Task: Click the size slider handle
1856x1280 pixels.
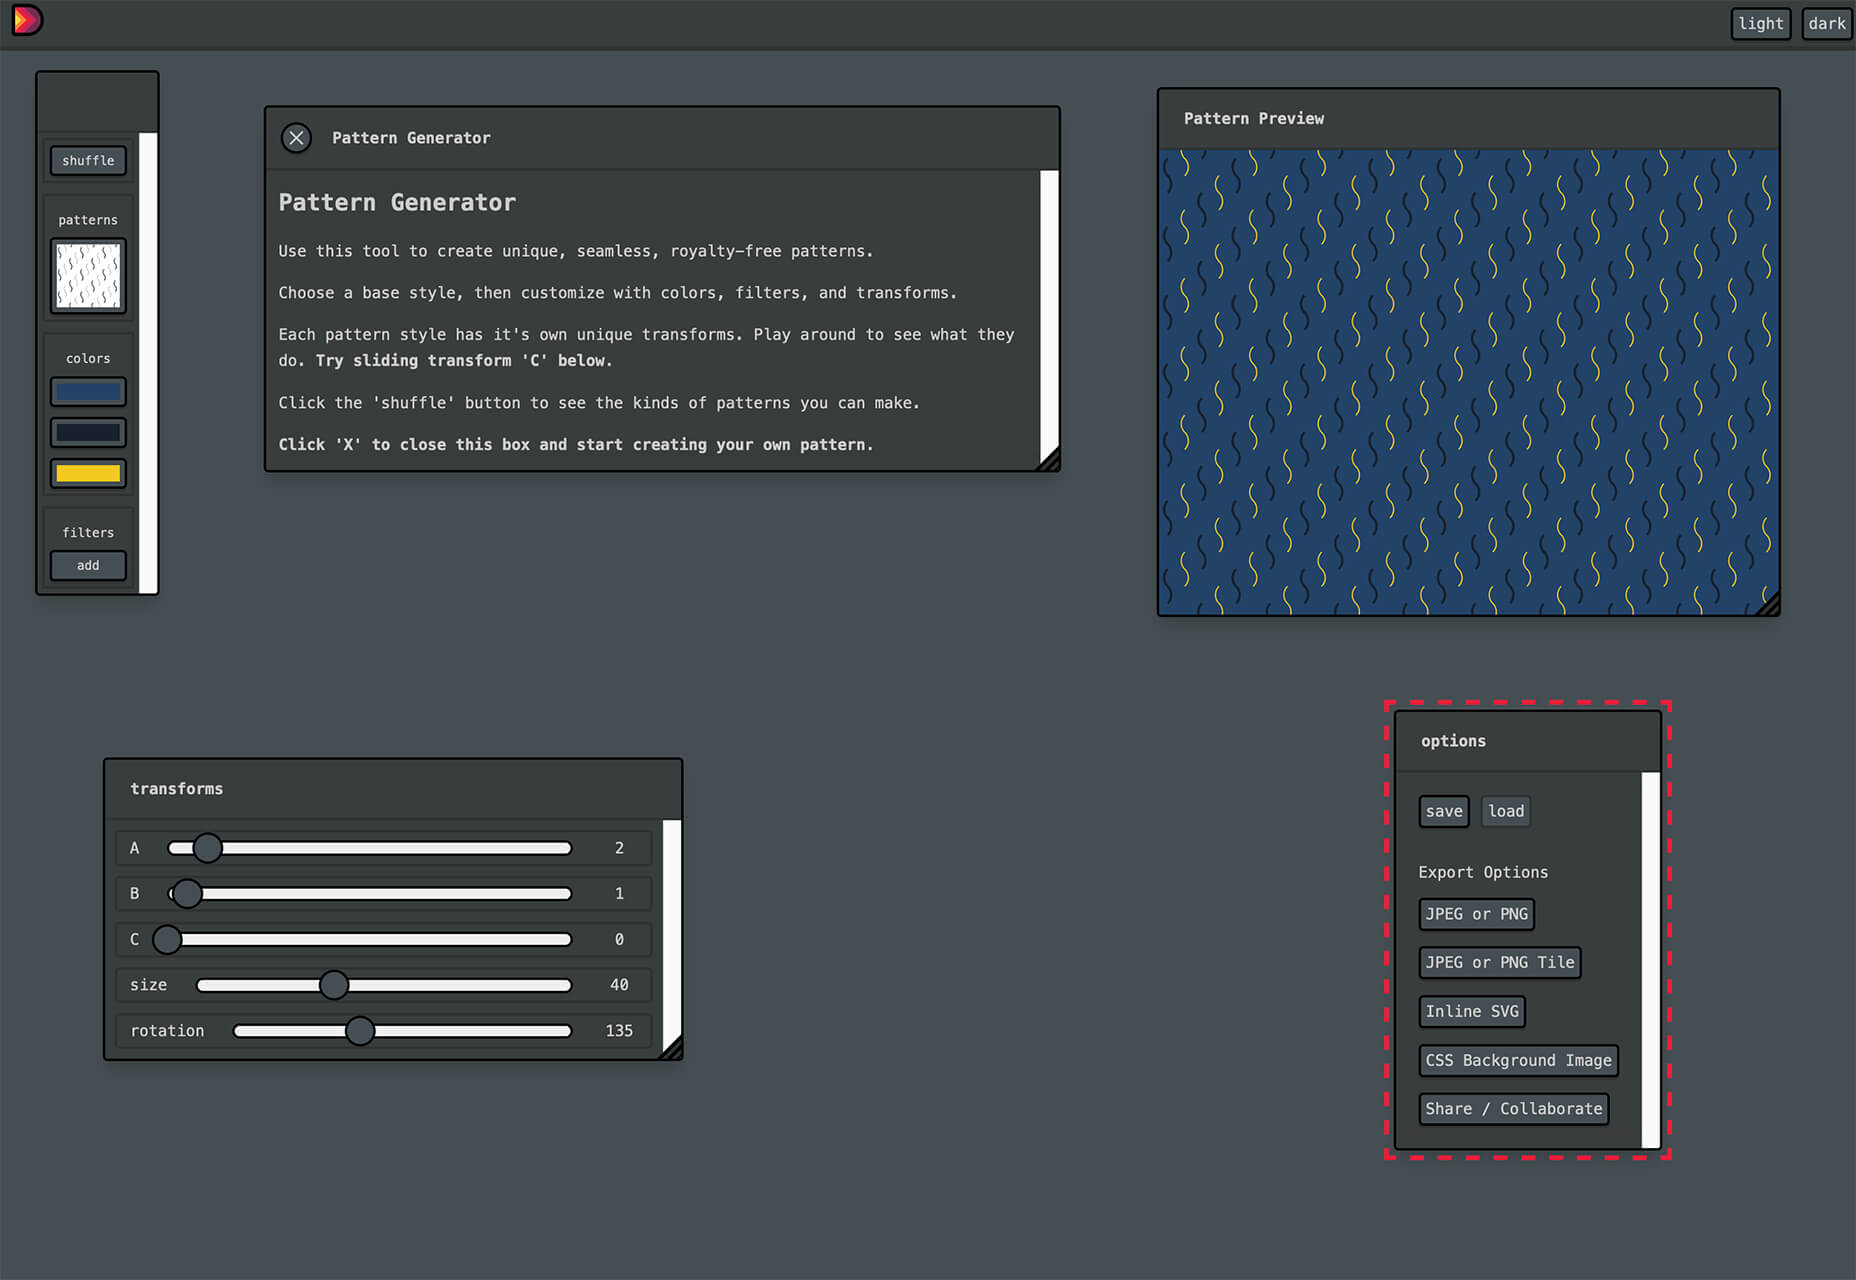Action: click(334, 986)
